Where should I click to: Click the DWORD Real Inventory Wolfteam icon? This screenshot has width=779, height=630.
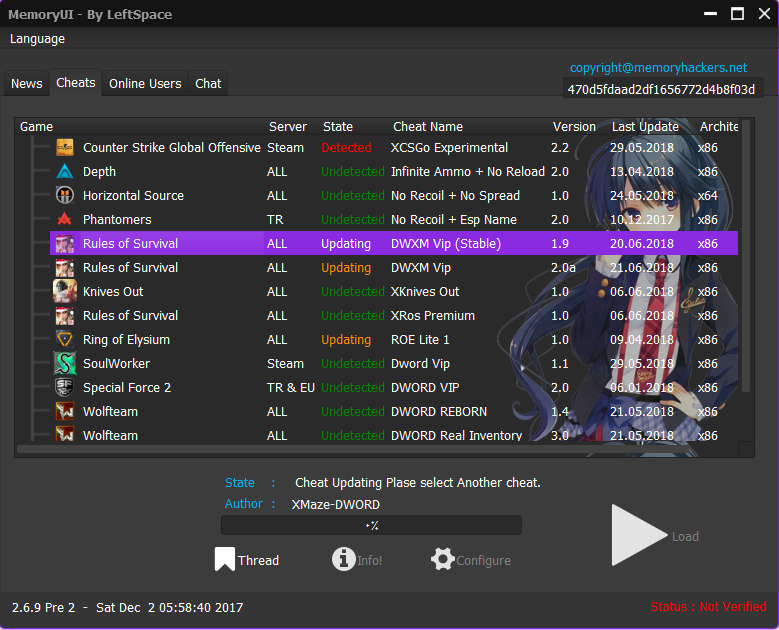point(65,435)
